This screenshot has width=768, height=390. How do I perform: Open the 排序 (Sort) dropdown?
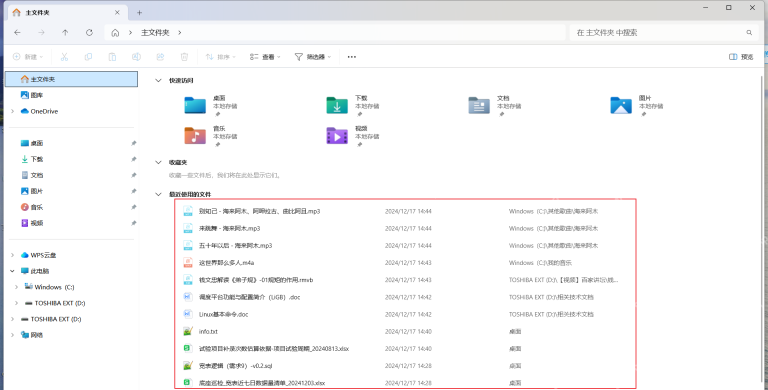click(220, 57)
